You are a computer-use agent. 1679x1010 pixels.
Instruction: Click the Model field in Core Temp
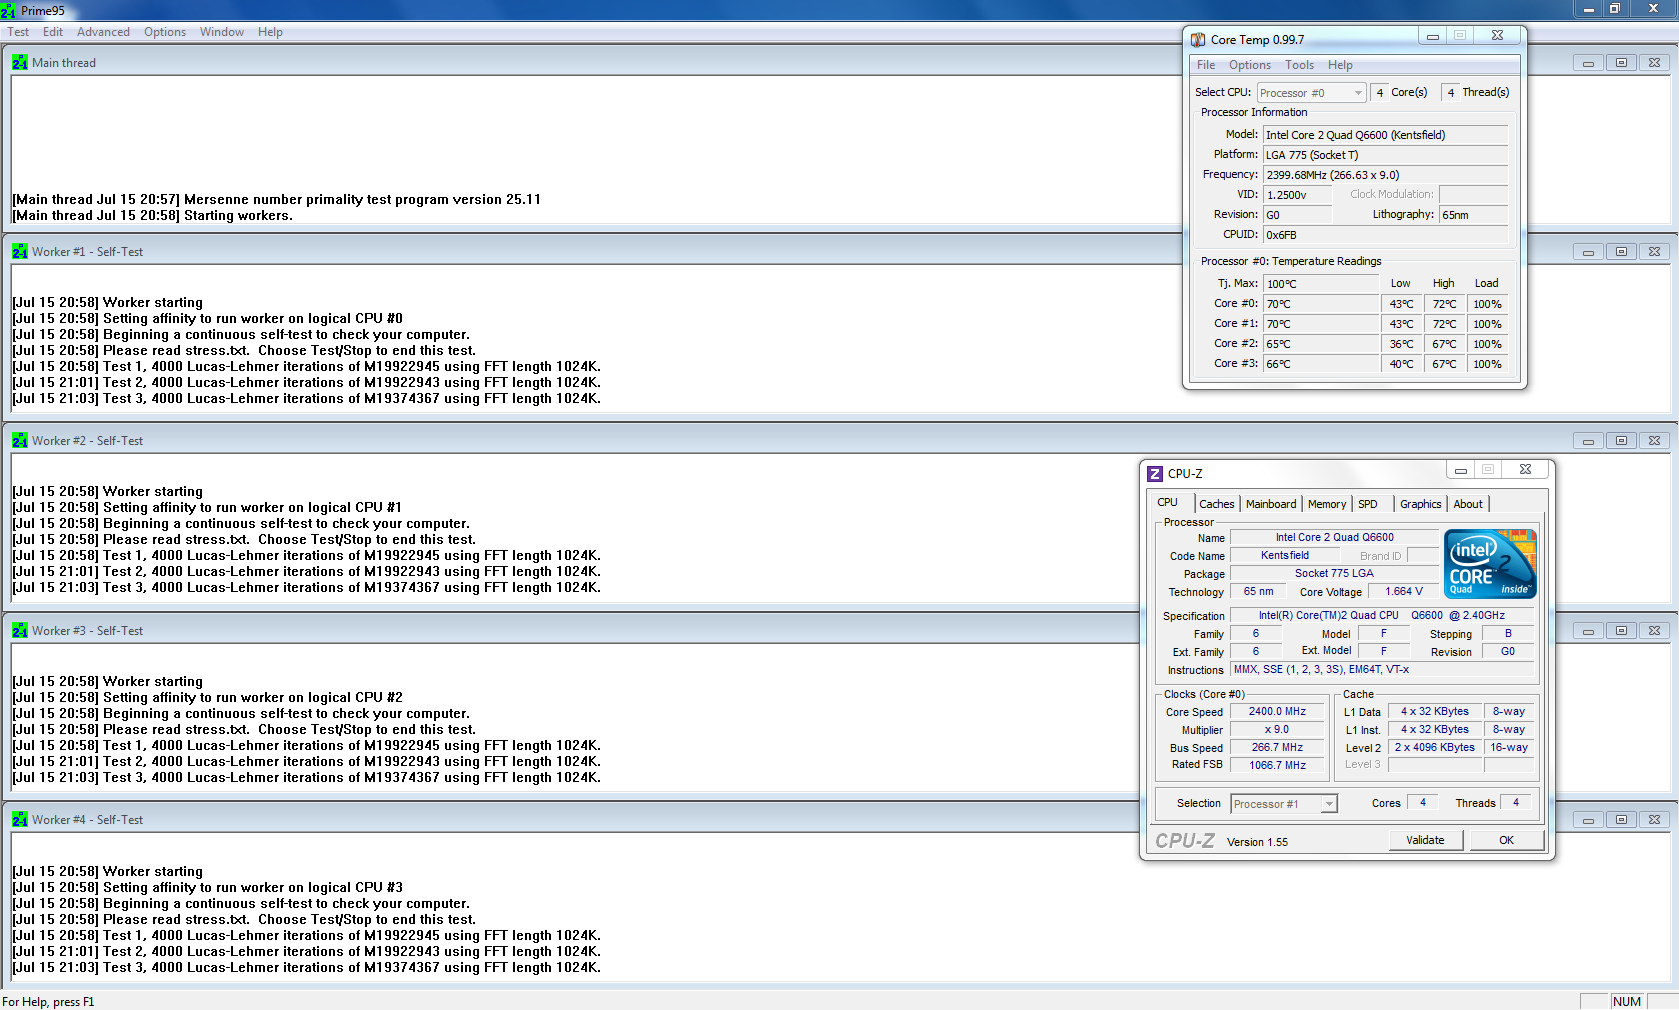pos(1385,135)
